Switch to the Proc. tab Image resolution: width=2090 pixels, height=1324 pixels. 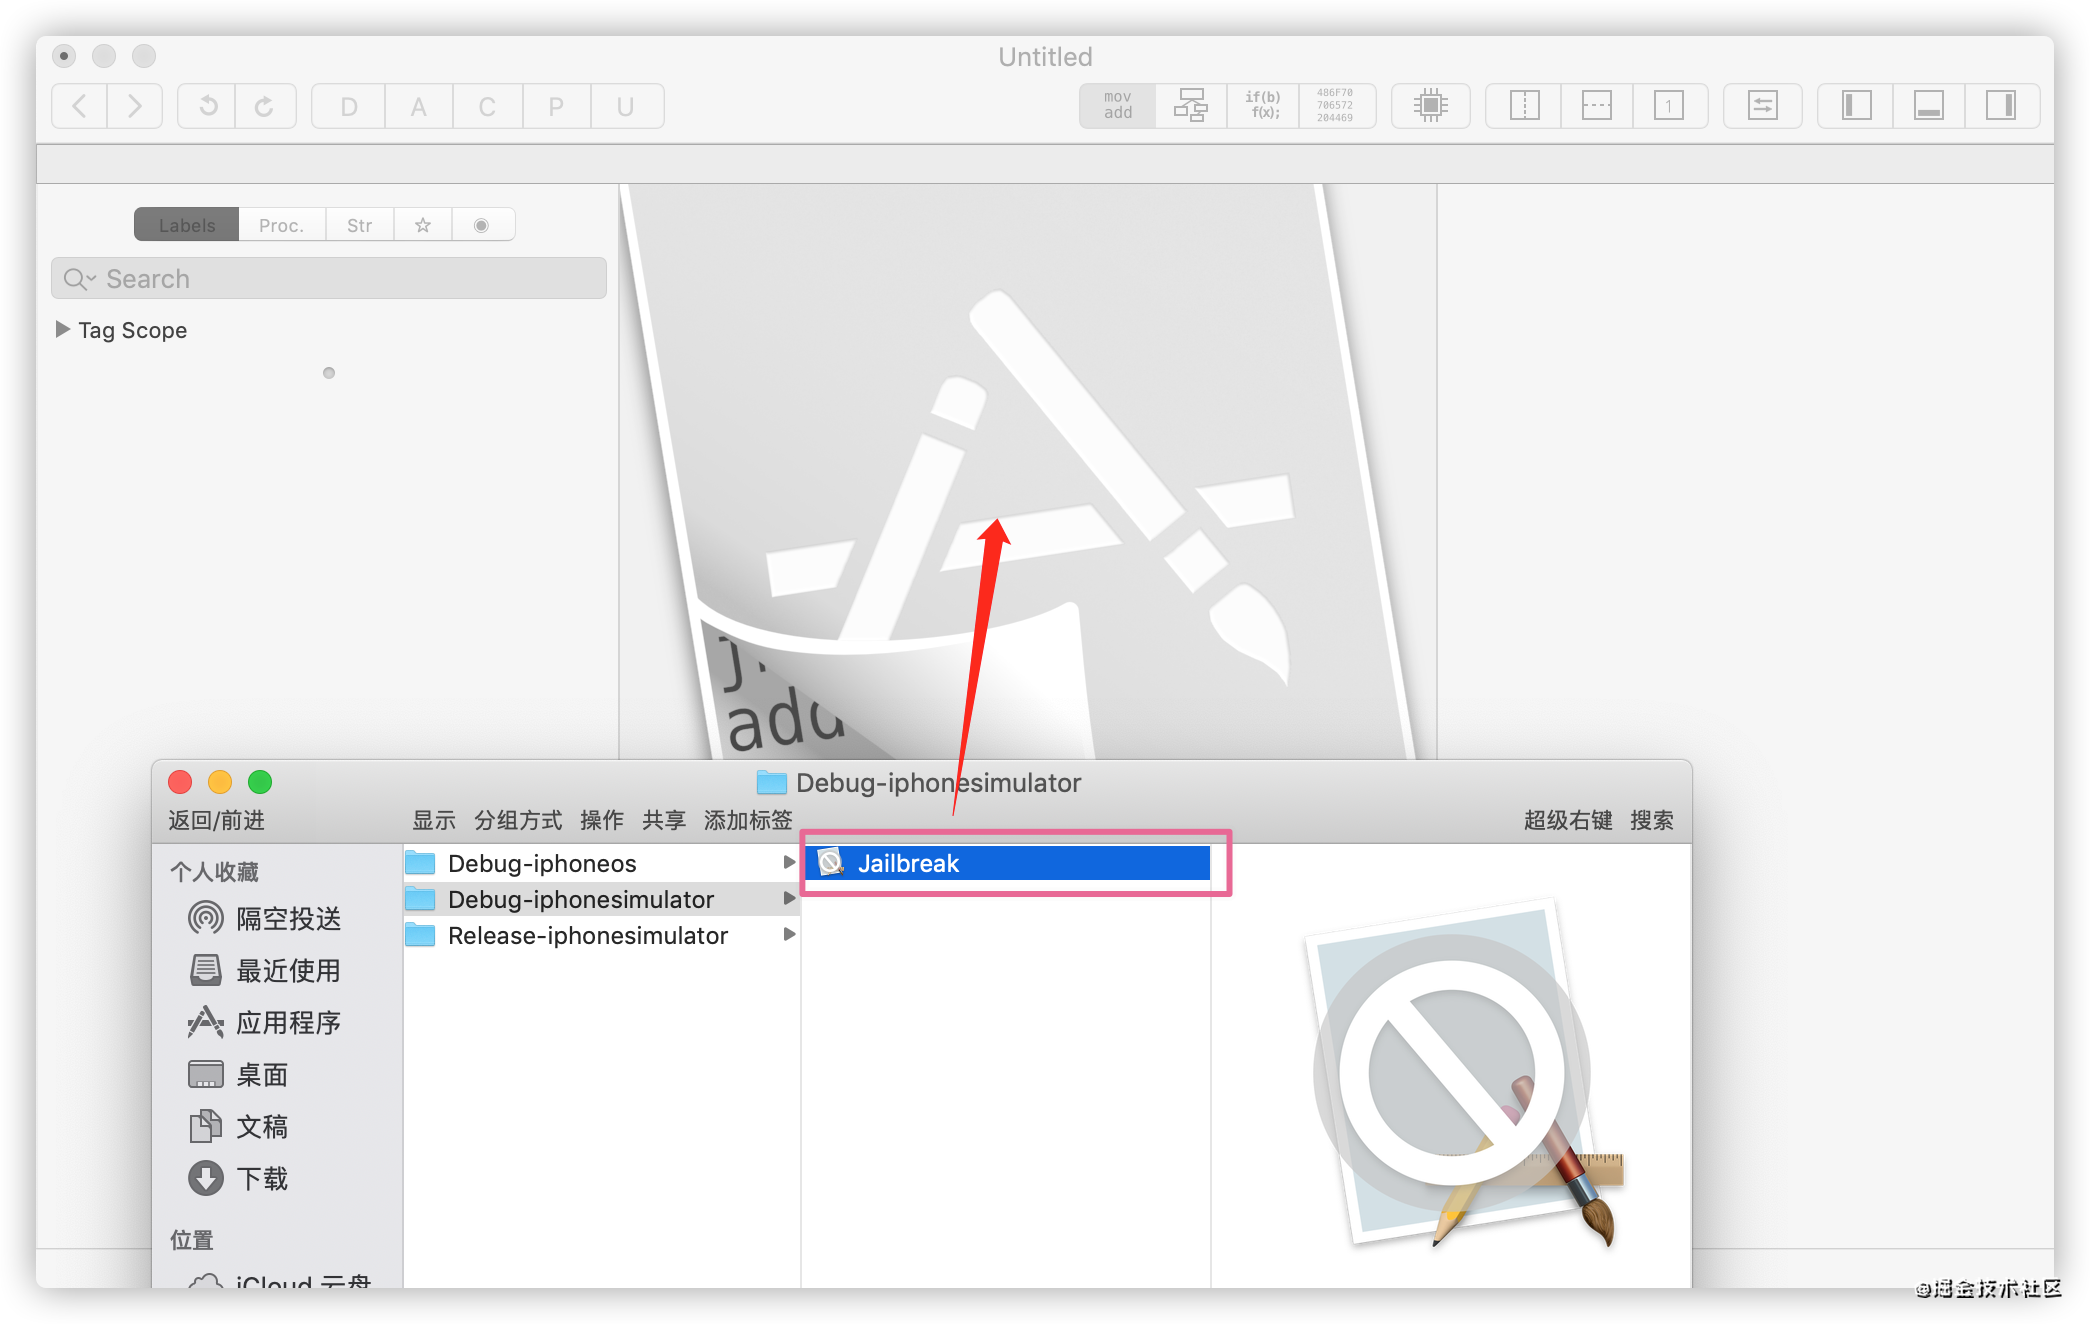(281, 225)
